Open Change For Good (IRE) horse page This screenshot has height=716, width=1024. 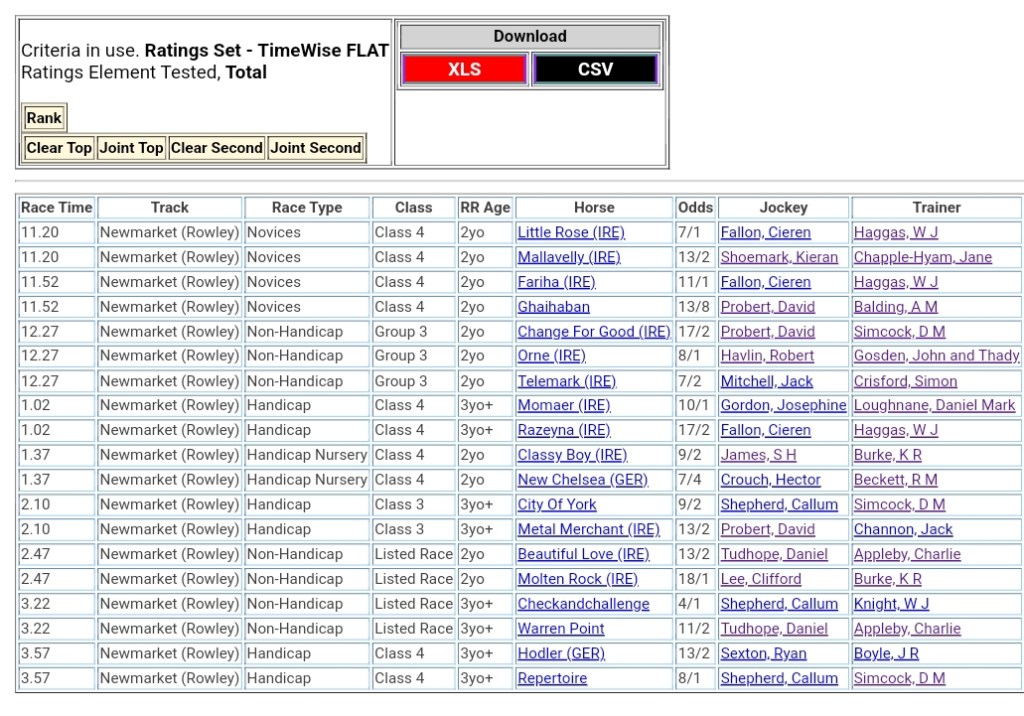pos(593,332)
